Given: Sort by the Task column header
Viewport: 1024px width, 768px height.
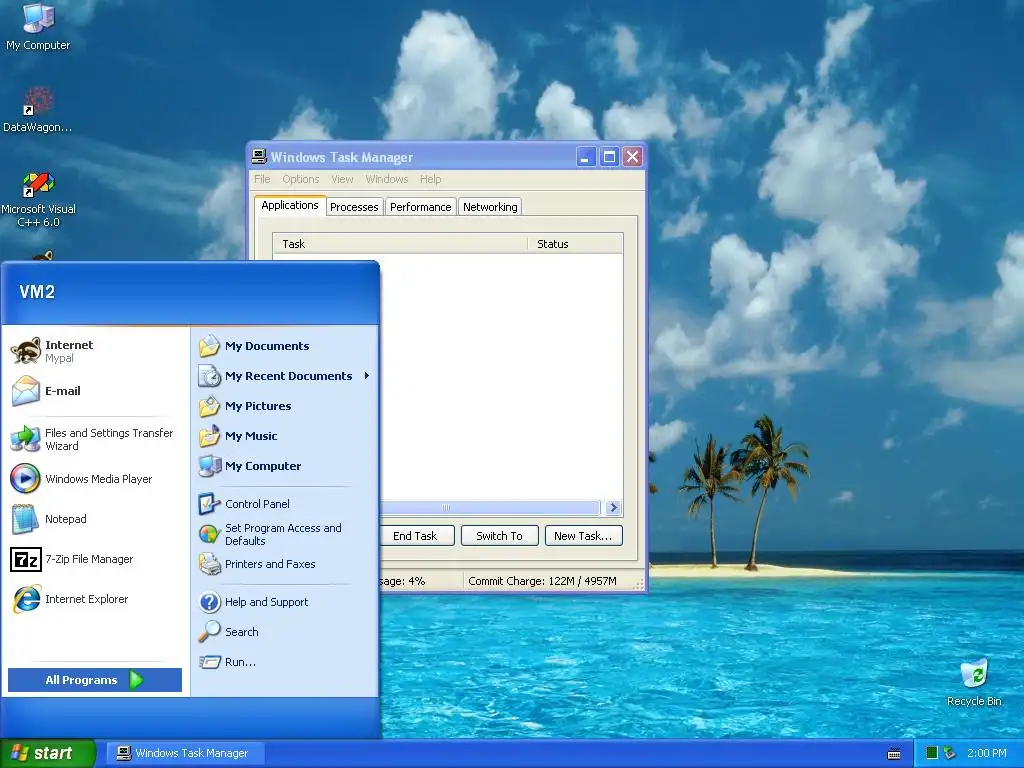Looking at the screenshot, I should tap(400, 244).
